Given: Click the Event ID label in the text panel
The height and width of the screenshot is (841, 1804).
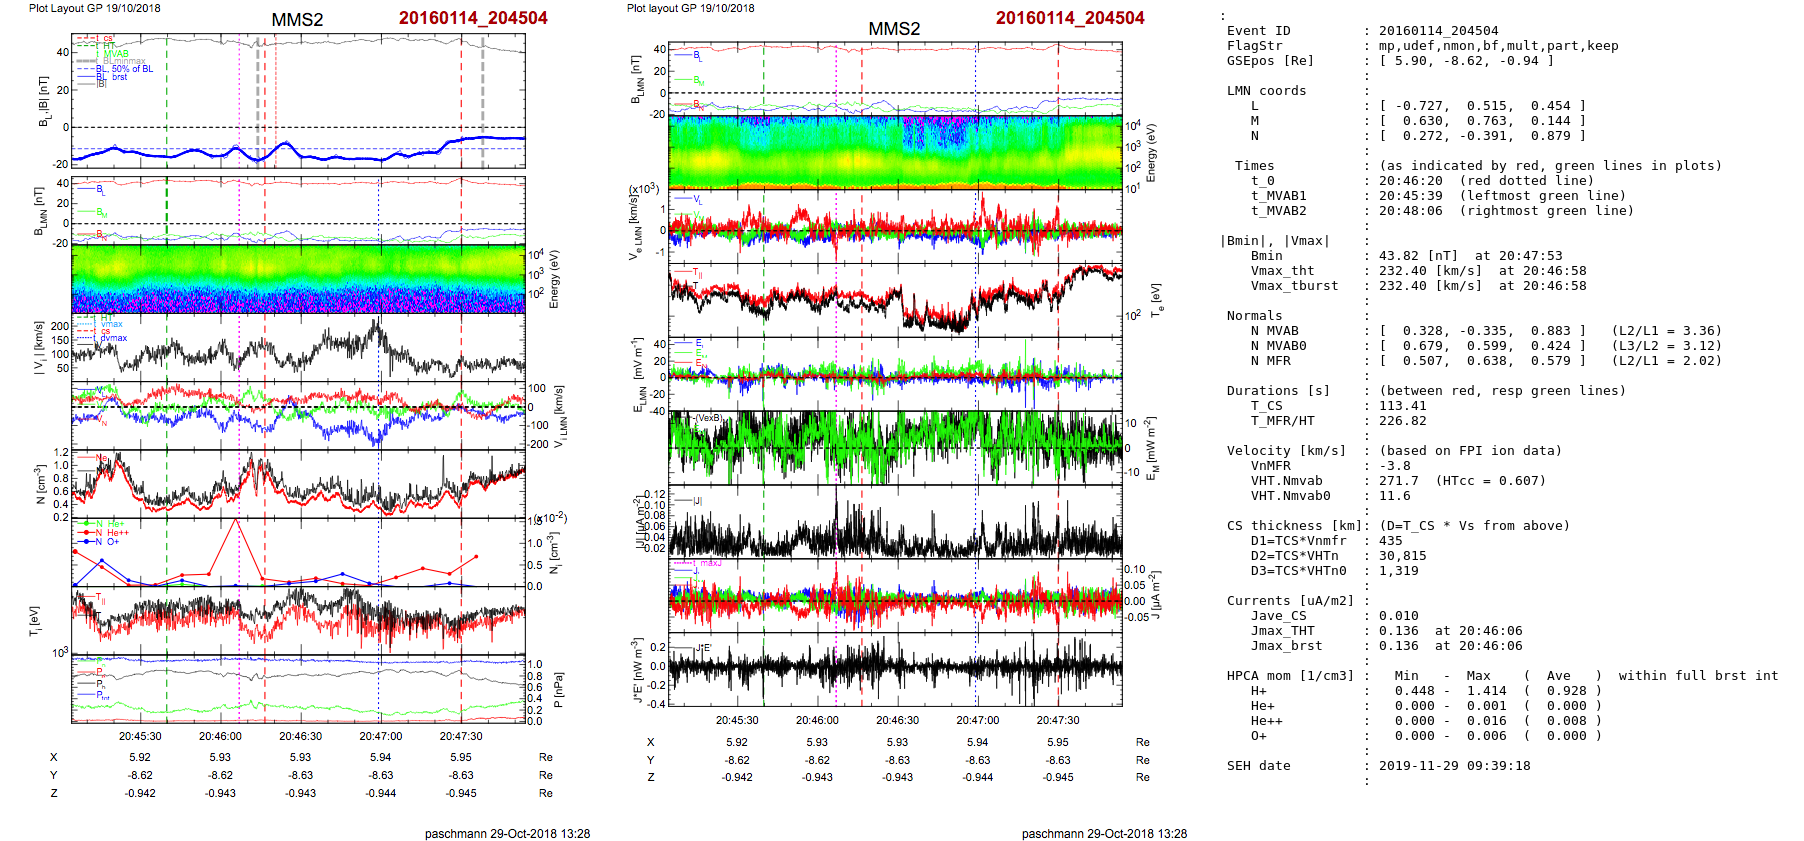Looking at the screenshot, I should click(x=1258, y=31).
